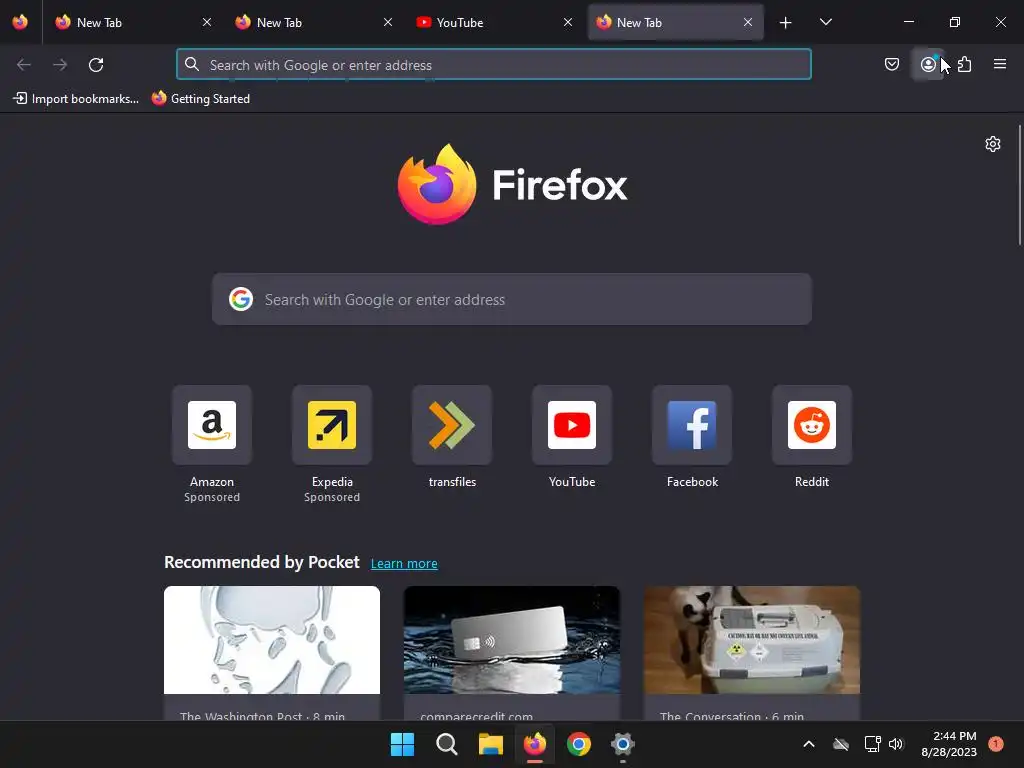Close the second New Tab
The width and height of the screenshot is (1024, 768).
click(388, 22)
